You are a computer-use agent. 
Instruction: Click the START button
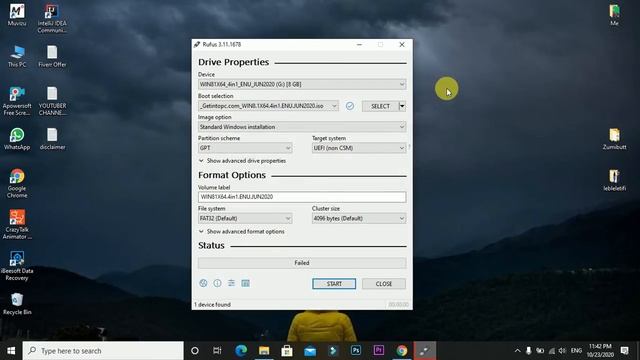(x=334, y=284)
